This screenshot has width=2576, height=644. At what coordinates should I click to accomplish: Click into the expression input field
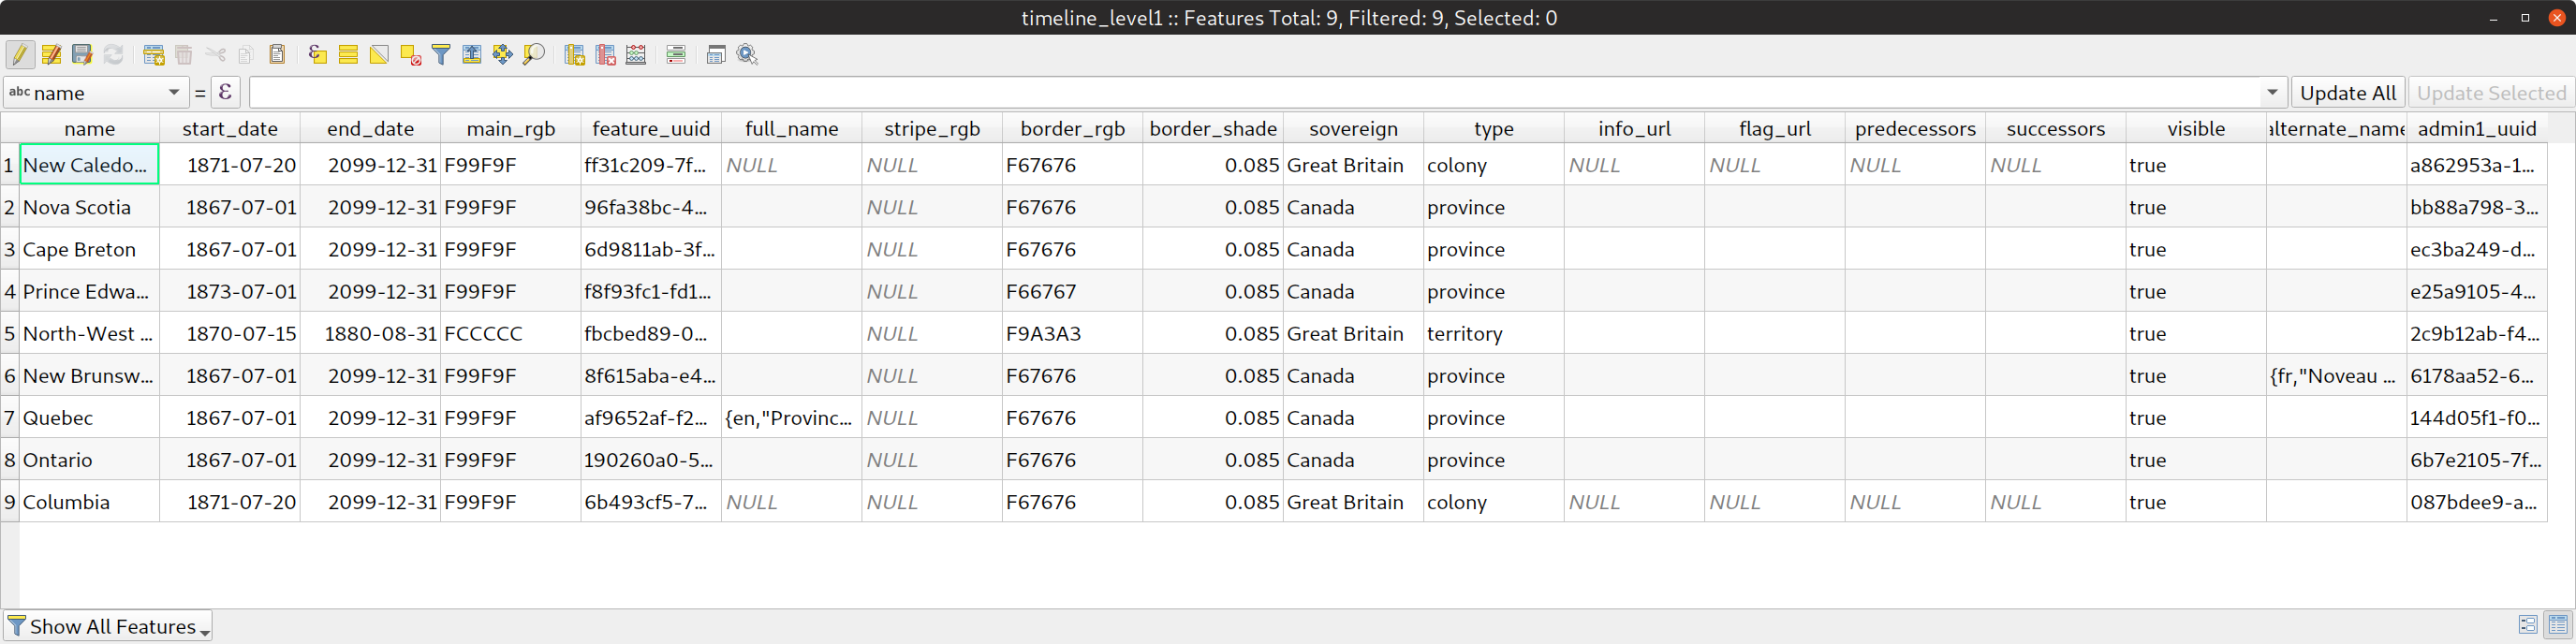(1250, 93)
